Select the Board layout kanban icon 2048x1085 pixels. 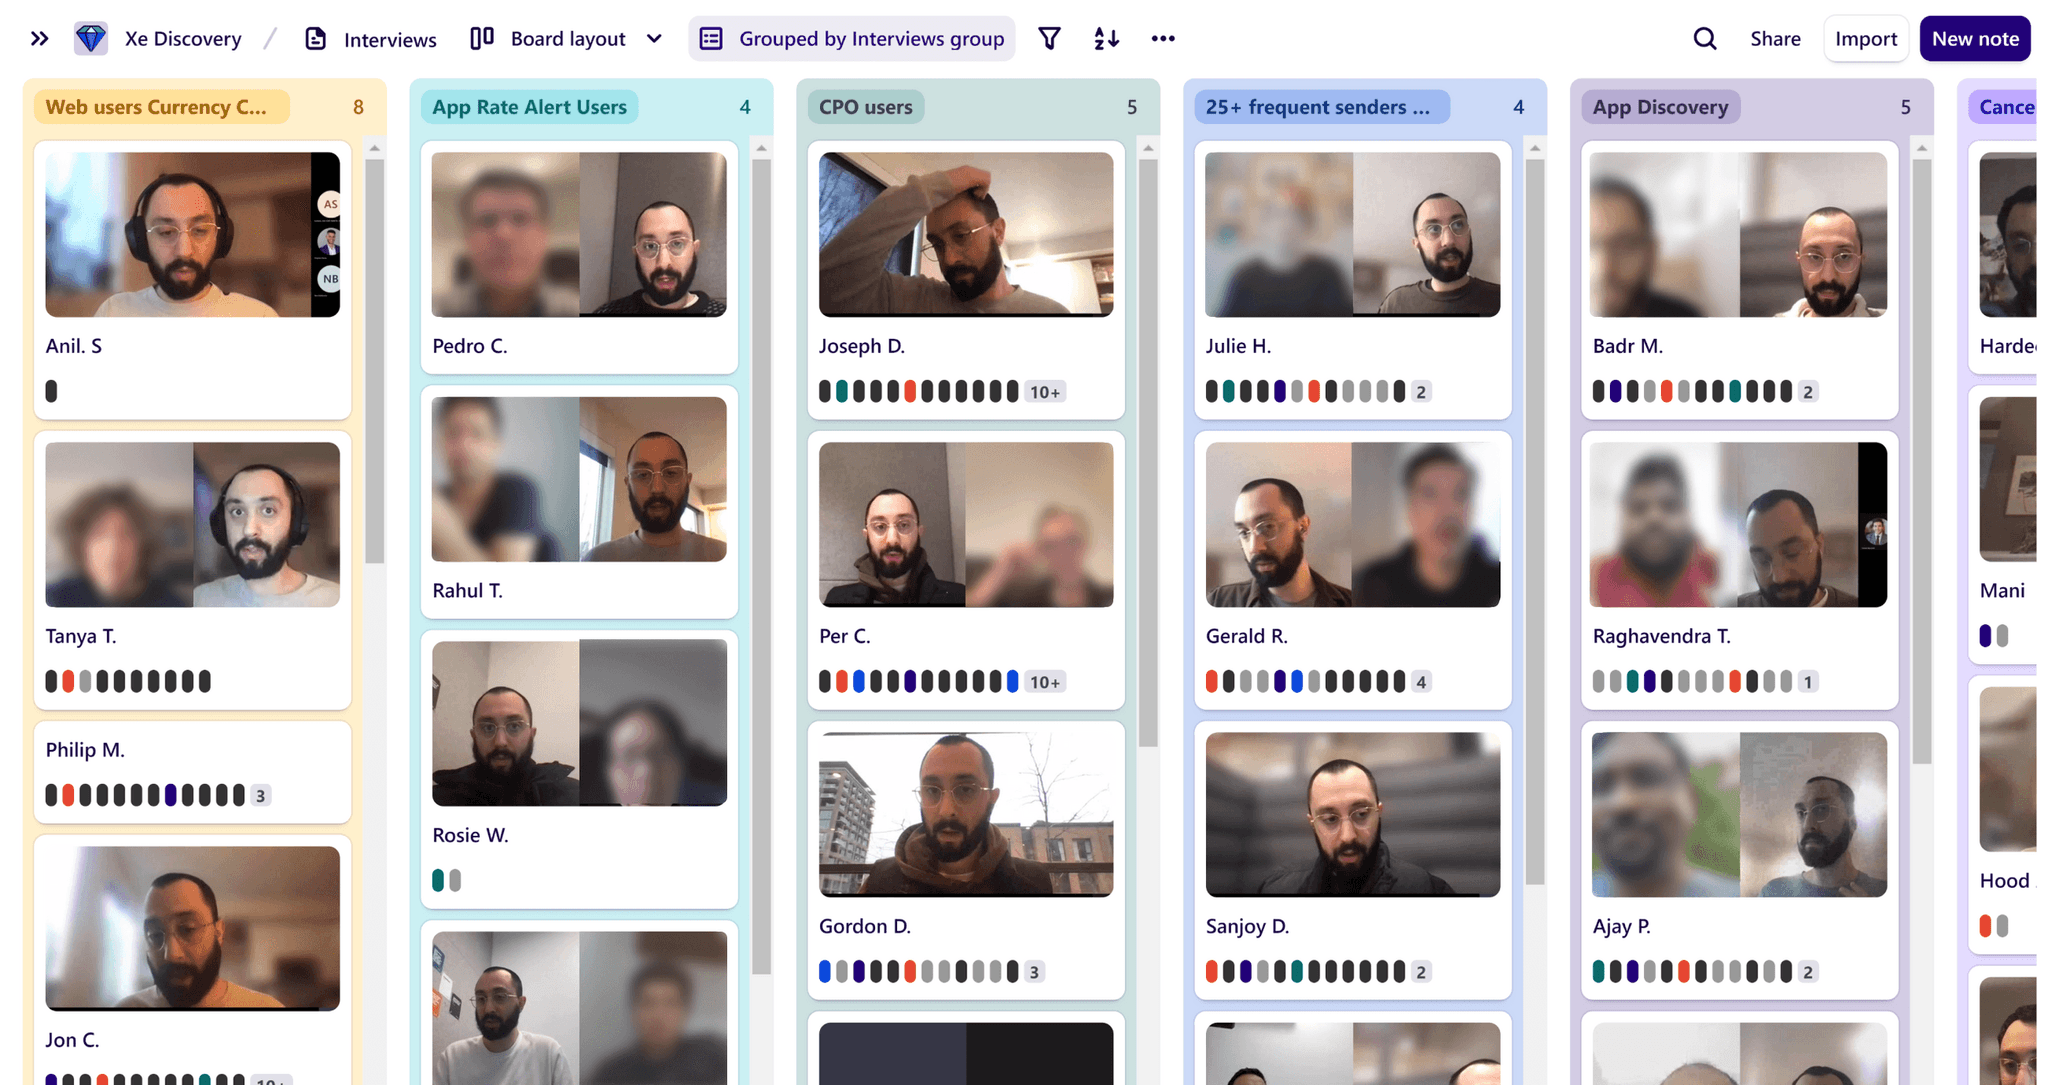481,38
